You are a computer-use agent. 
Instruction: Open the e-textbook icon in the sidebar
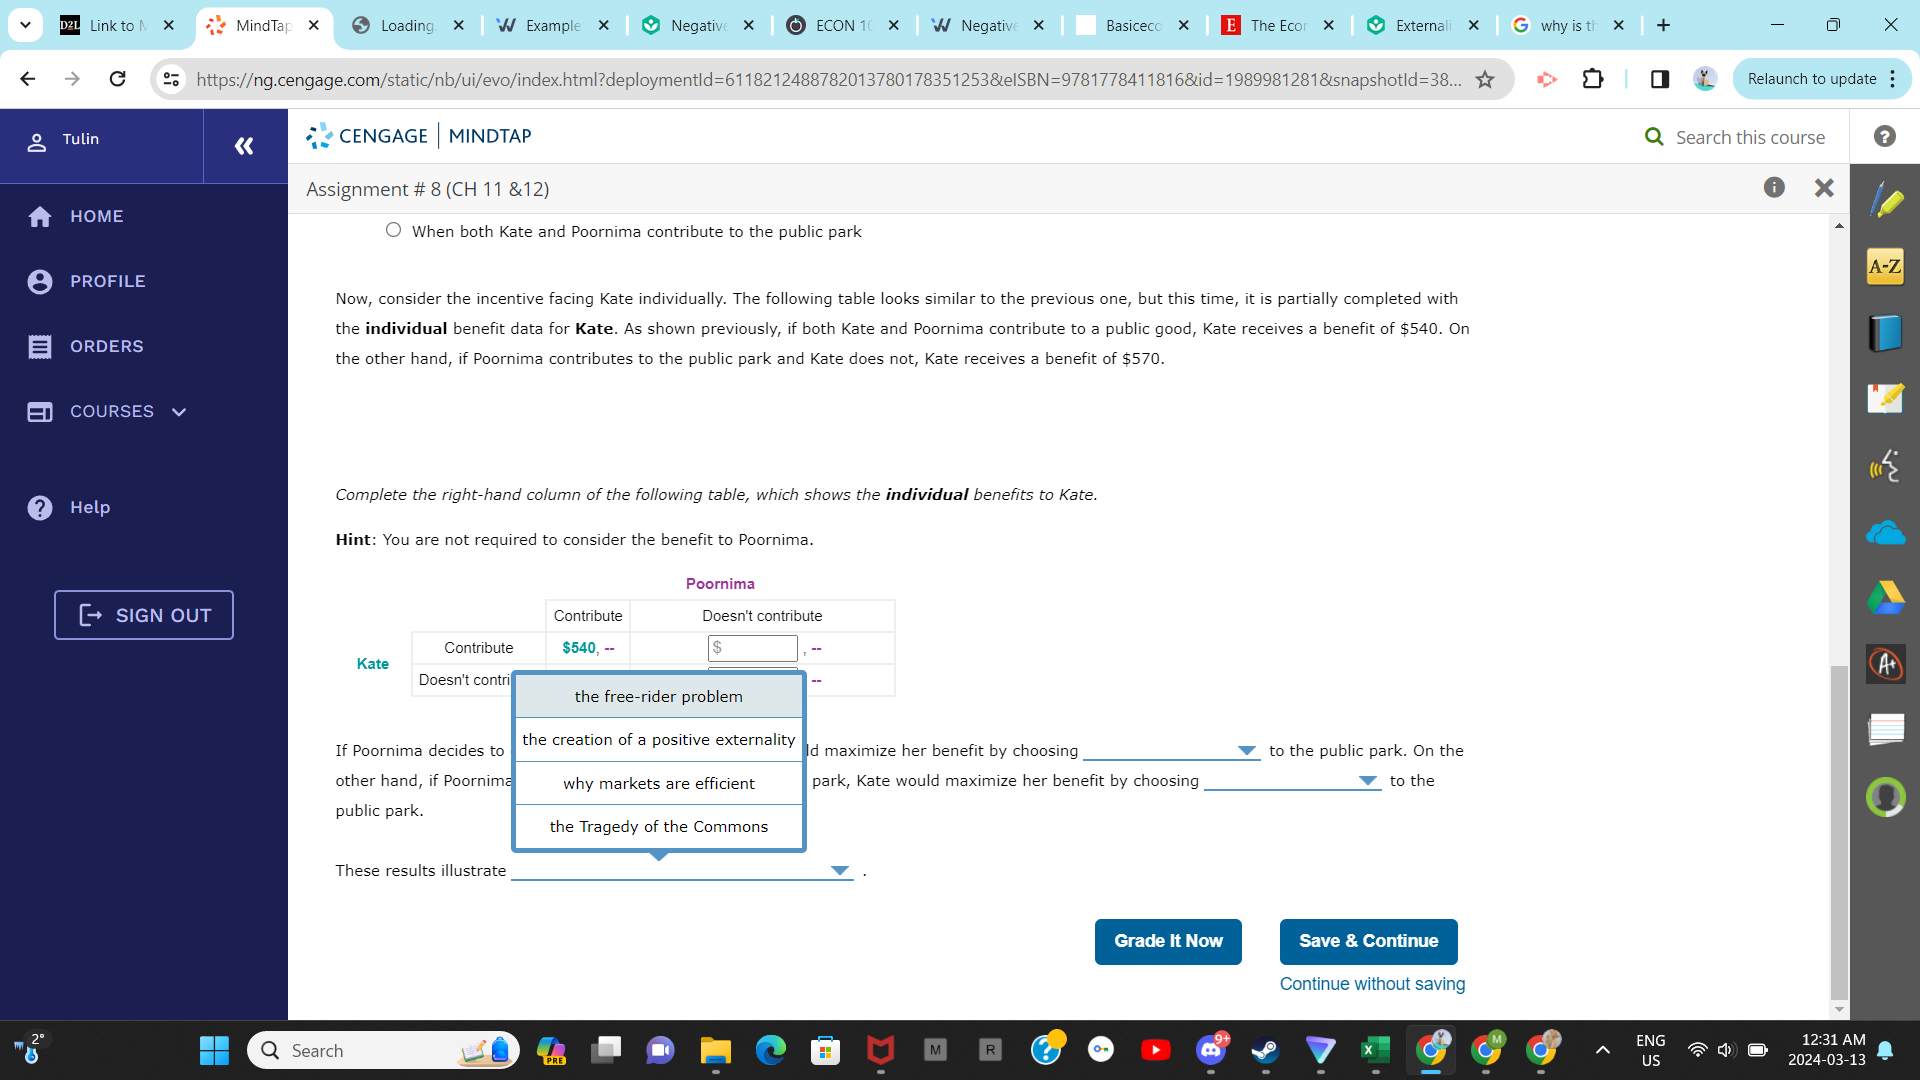point(1886,333)
